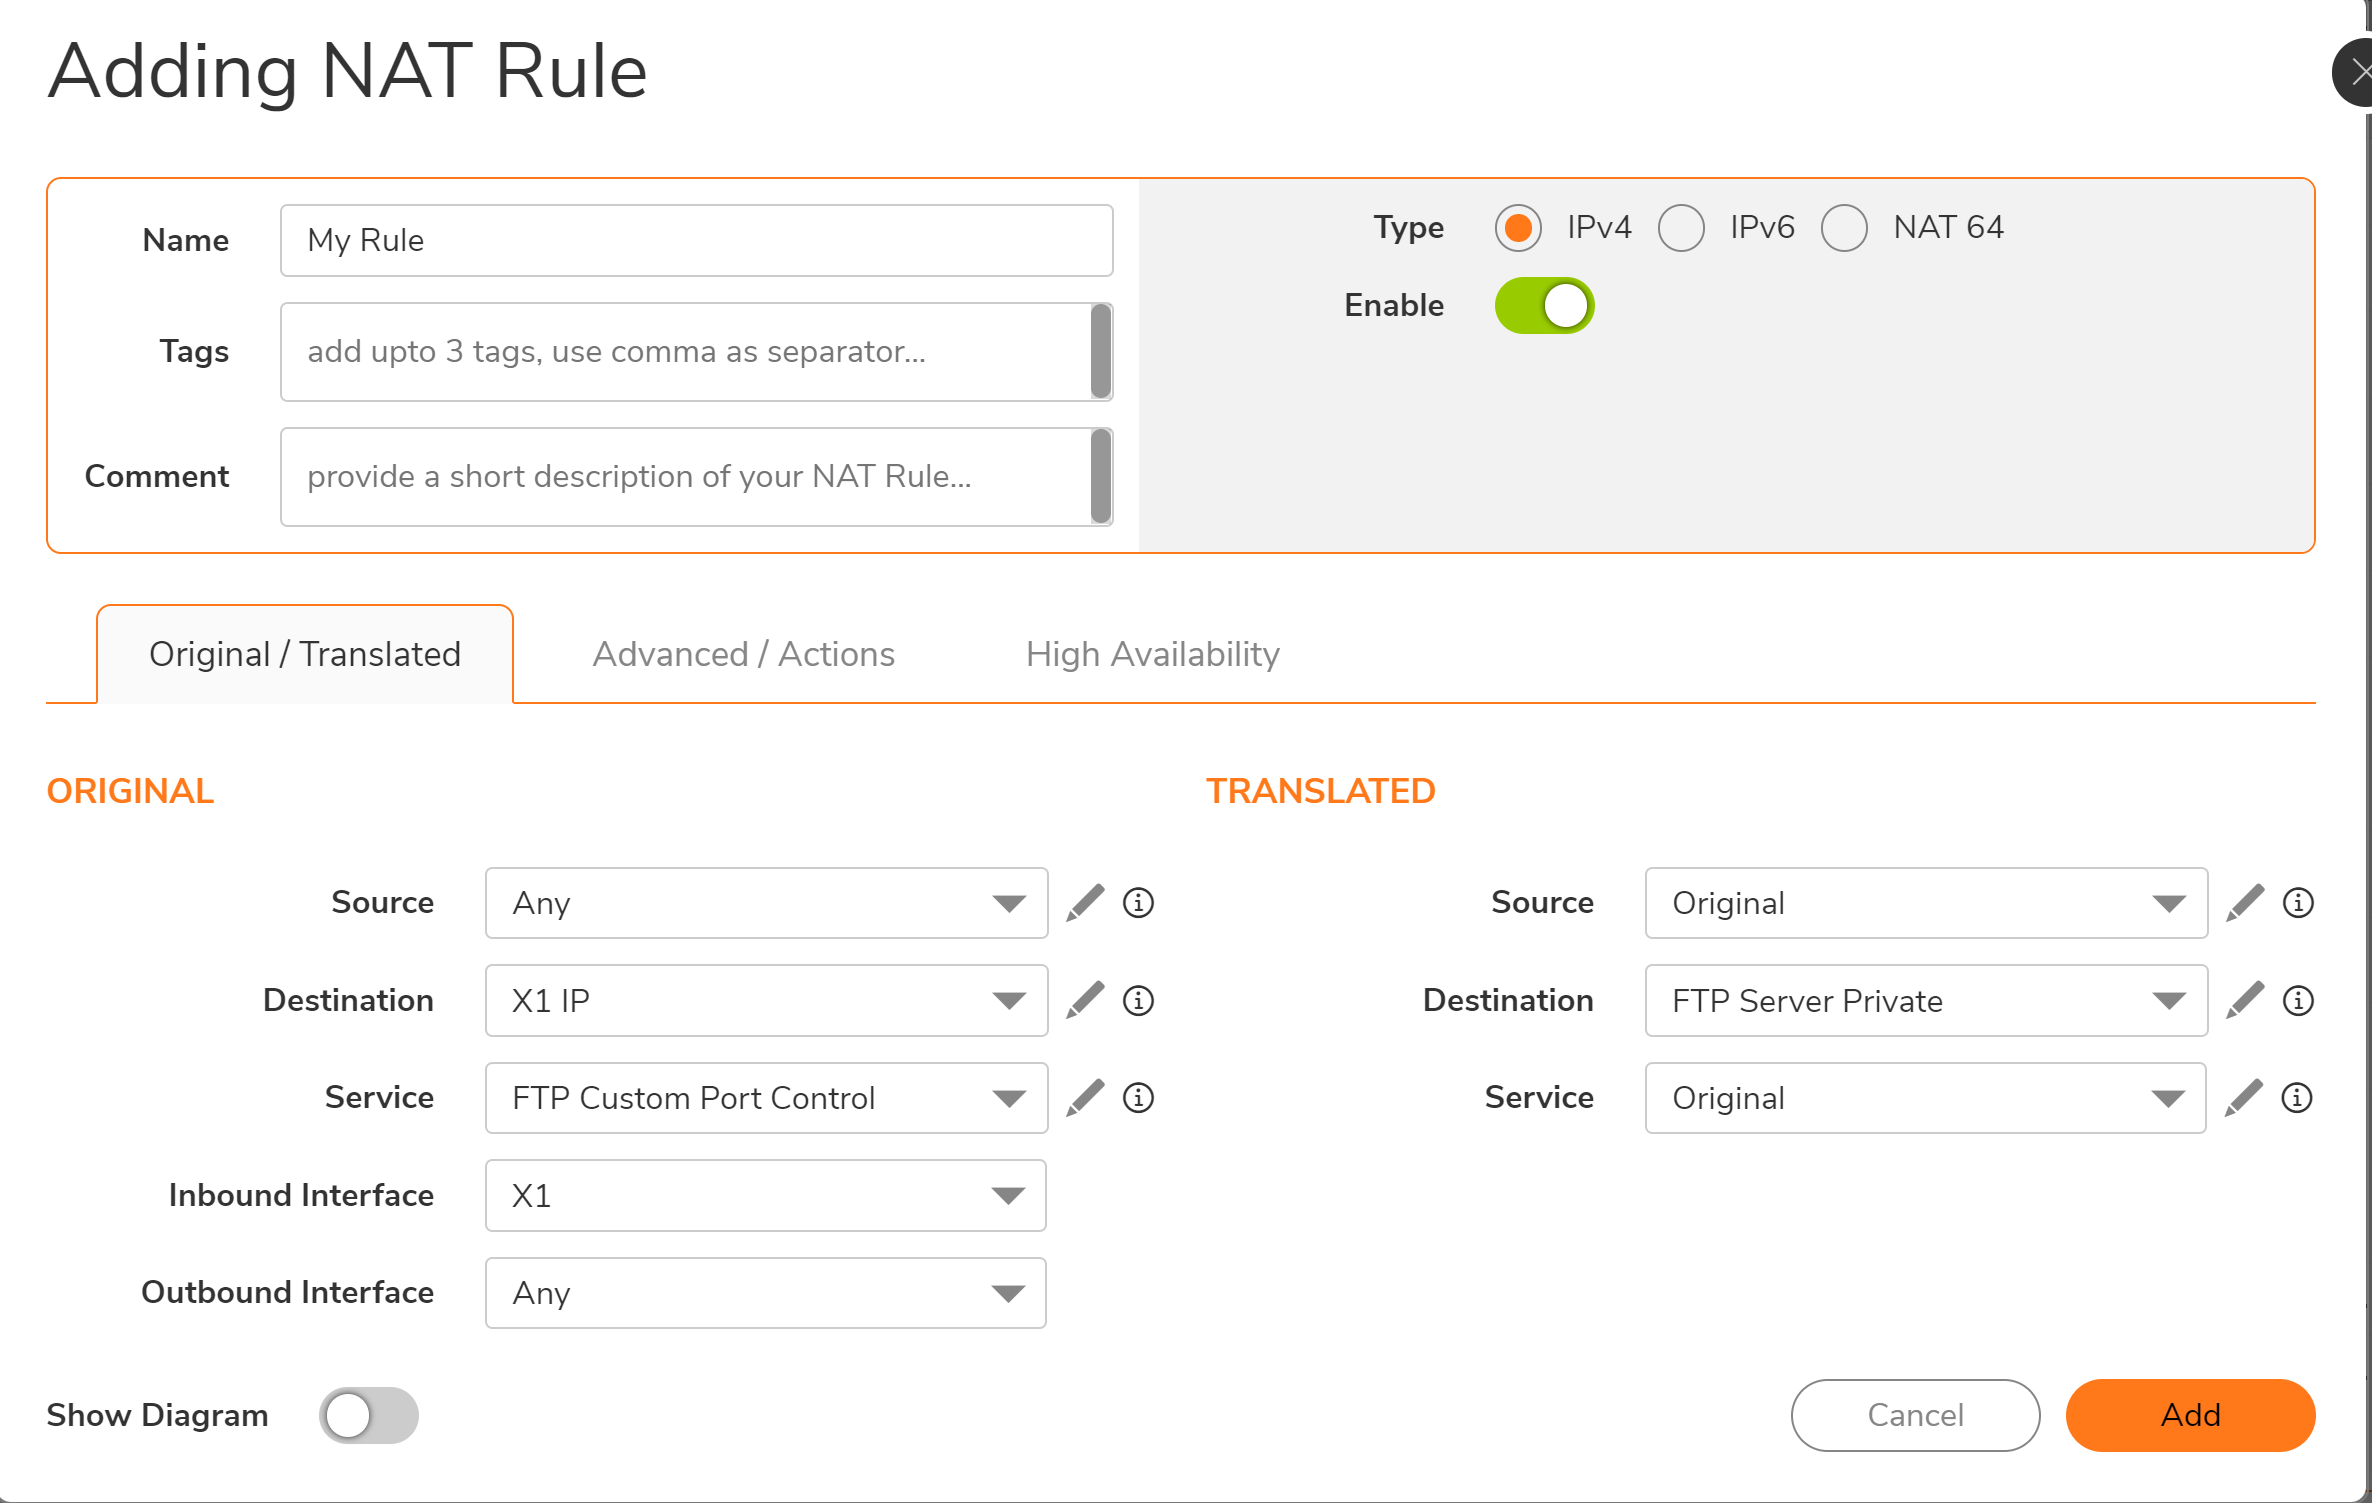This screenshot has height=1503, width=2372.
Task: Click info icon beside Original Service
Action: (1138, 1098)
